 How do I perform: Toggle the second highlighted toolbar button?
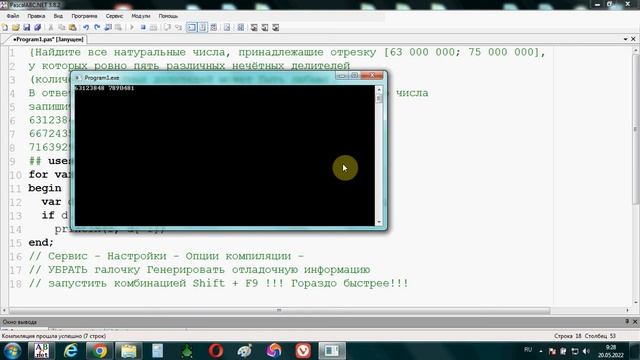click(x=202, y=27)
